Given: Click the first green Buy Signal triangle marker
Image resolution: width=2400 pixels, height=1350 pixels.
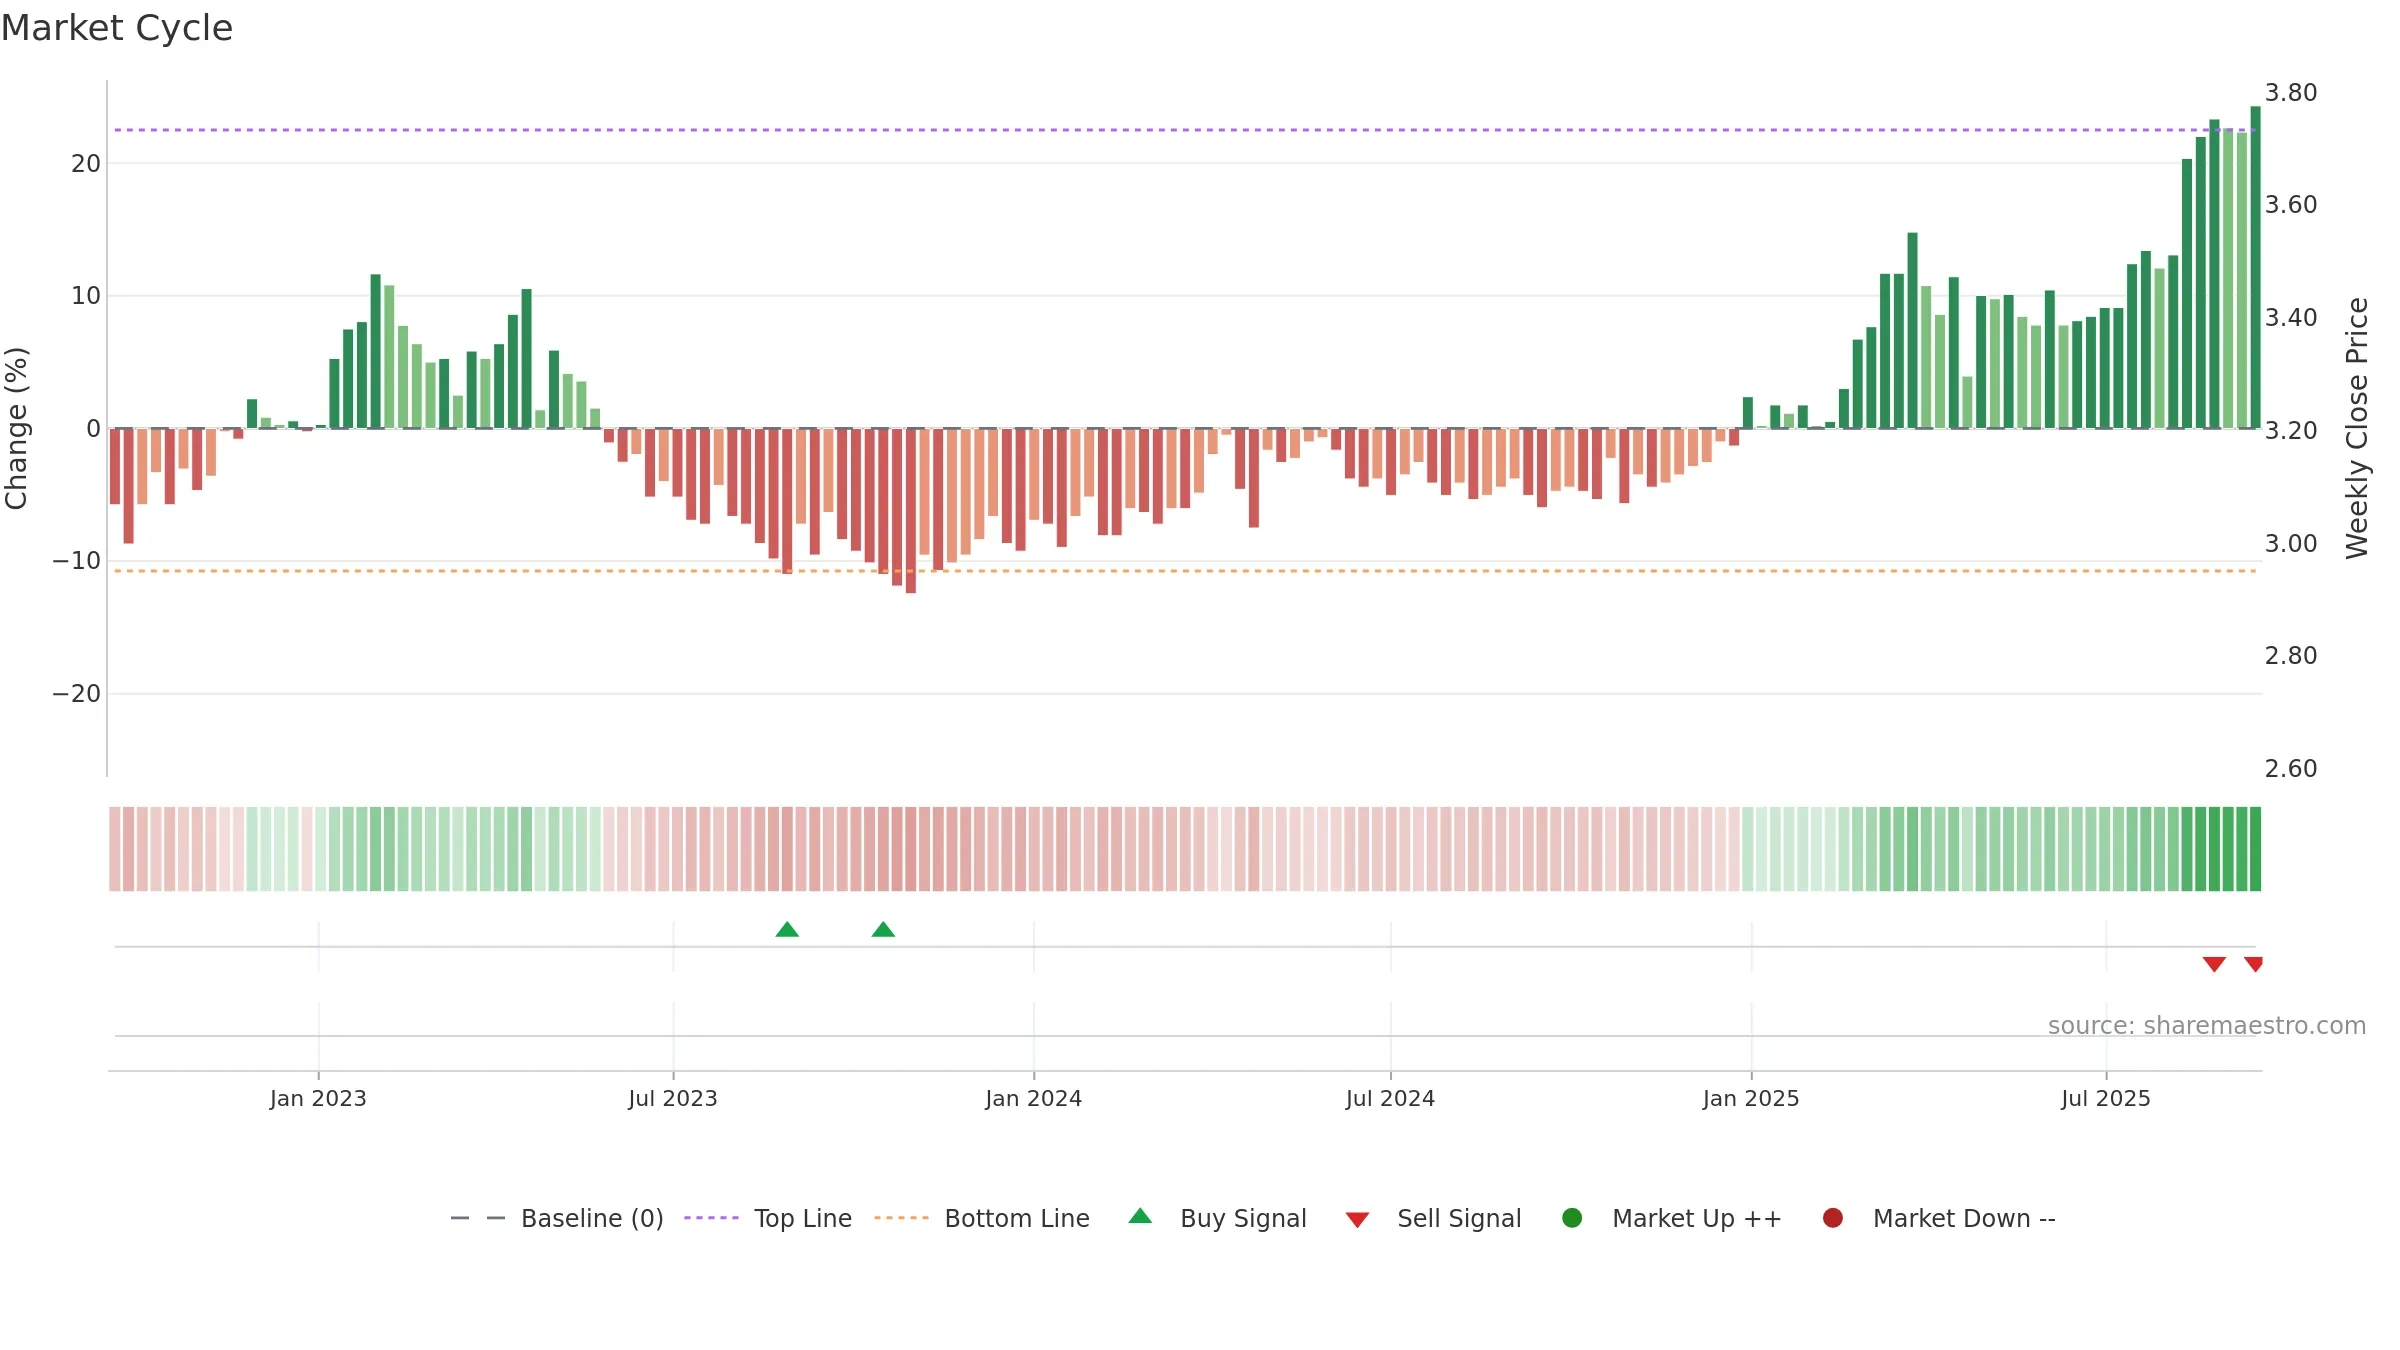Looking at the screenshot, I should pos(787,929).
